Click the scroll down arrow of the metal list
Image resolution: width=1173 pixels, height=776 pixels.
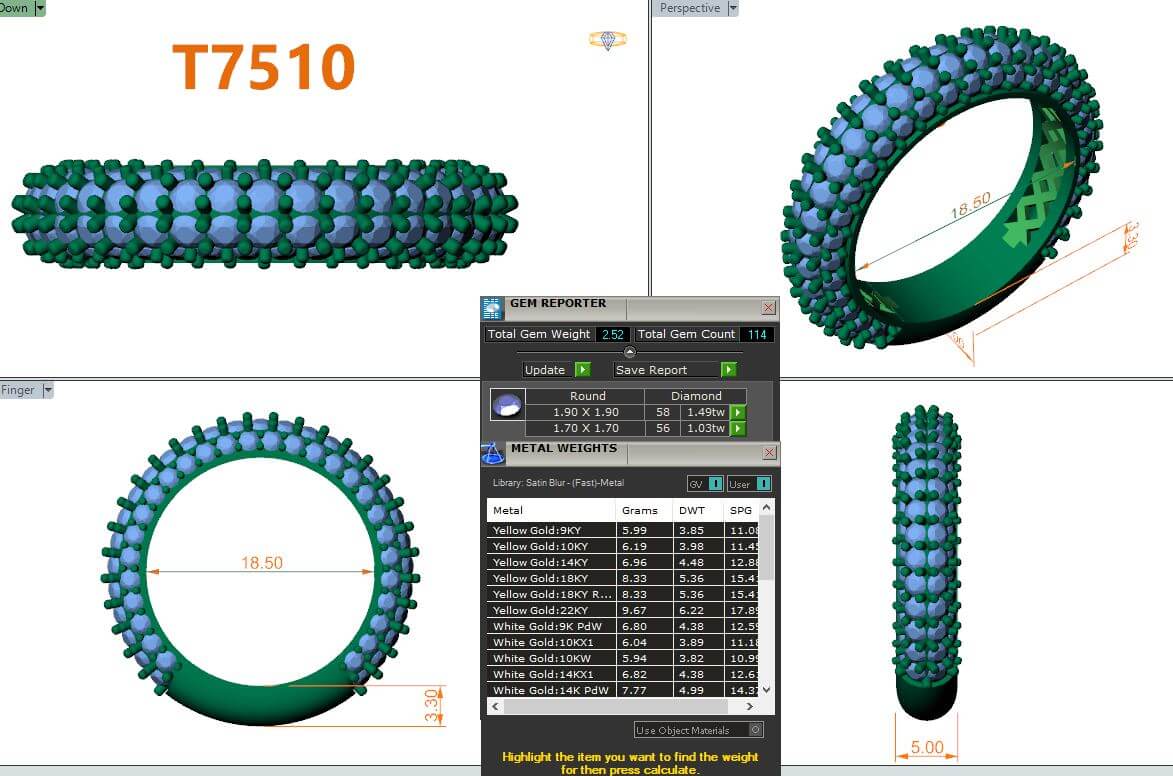click(x=766, y=690)
